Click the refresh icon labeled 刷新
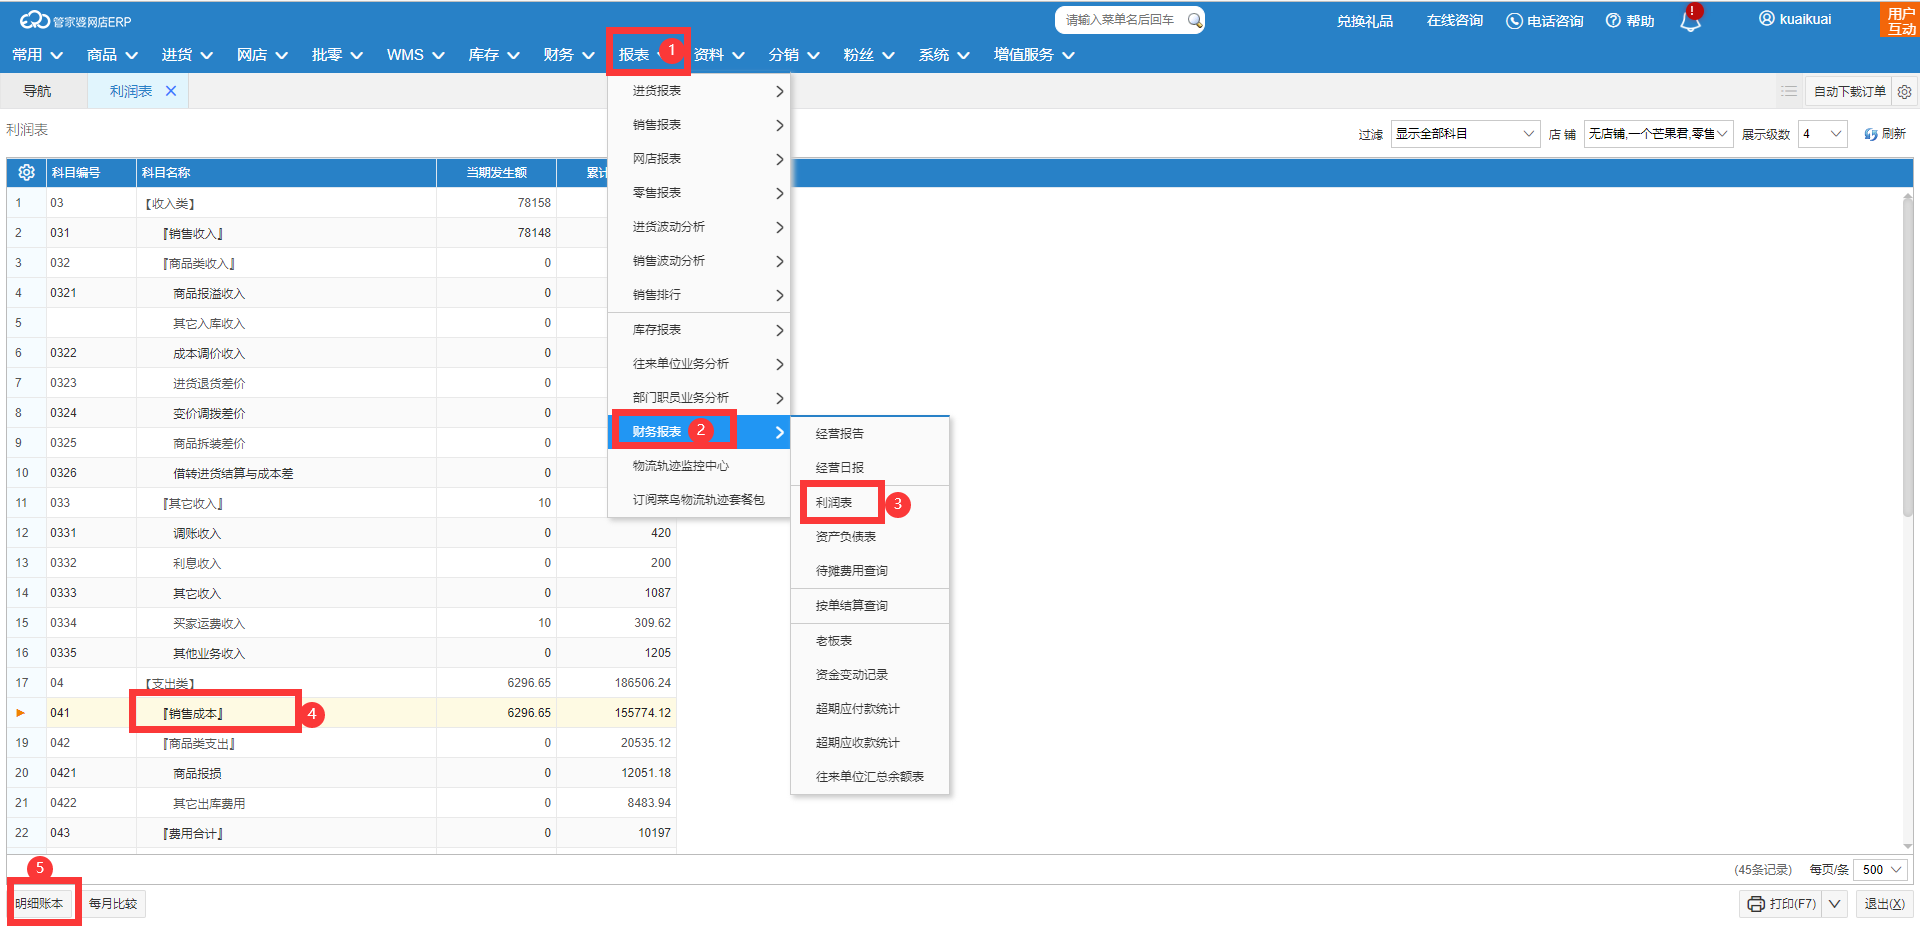Image resolution: width=1920 pixels, height=932 pixels. coord(1870,134)
